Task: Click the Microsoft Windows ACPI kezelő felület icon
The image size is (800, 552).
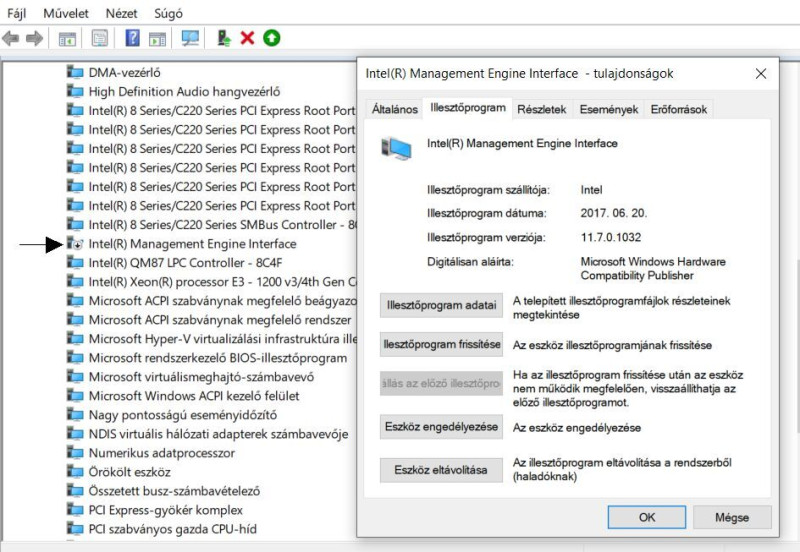Action: (x=75, y=395)
